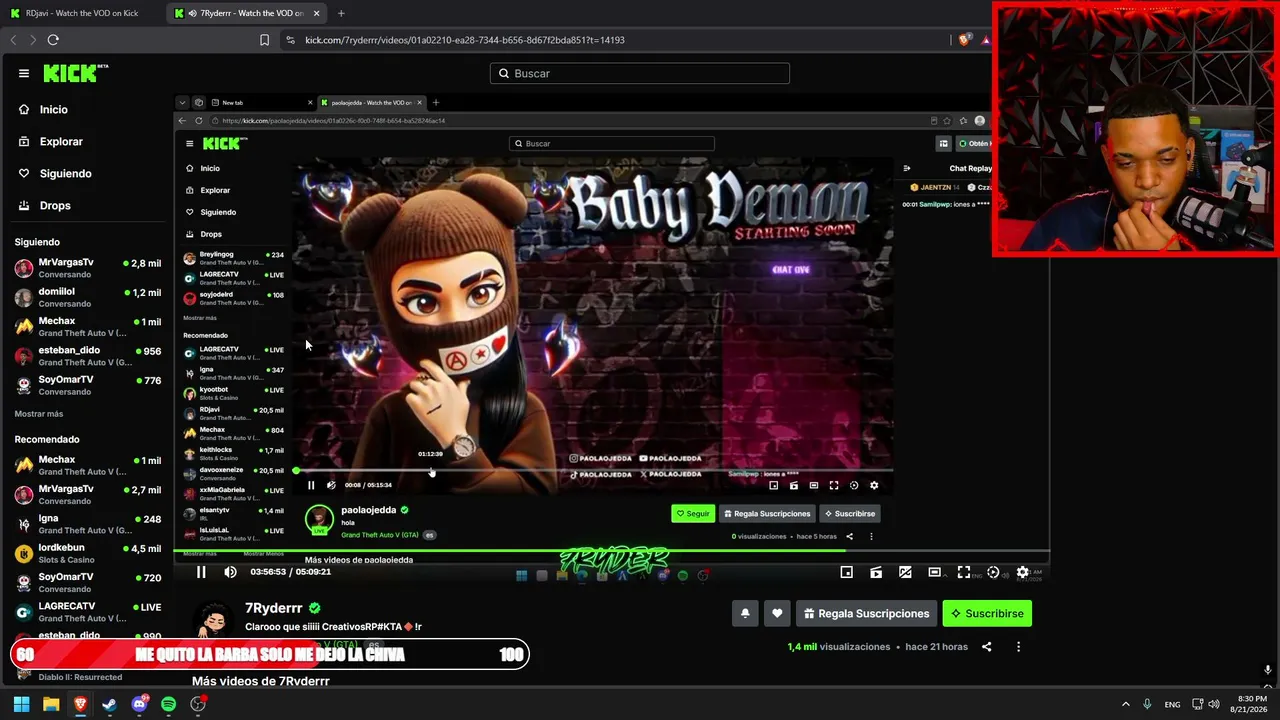The image size is (1280, 720).
Task: Click the "1,4 mil visualizaciones" text
Action: click(x=839, y=647)
